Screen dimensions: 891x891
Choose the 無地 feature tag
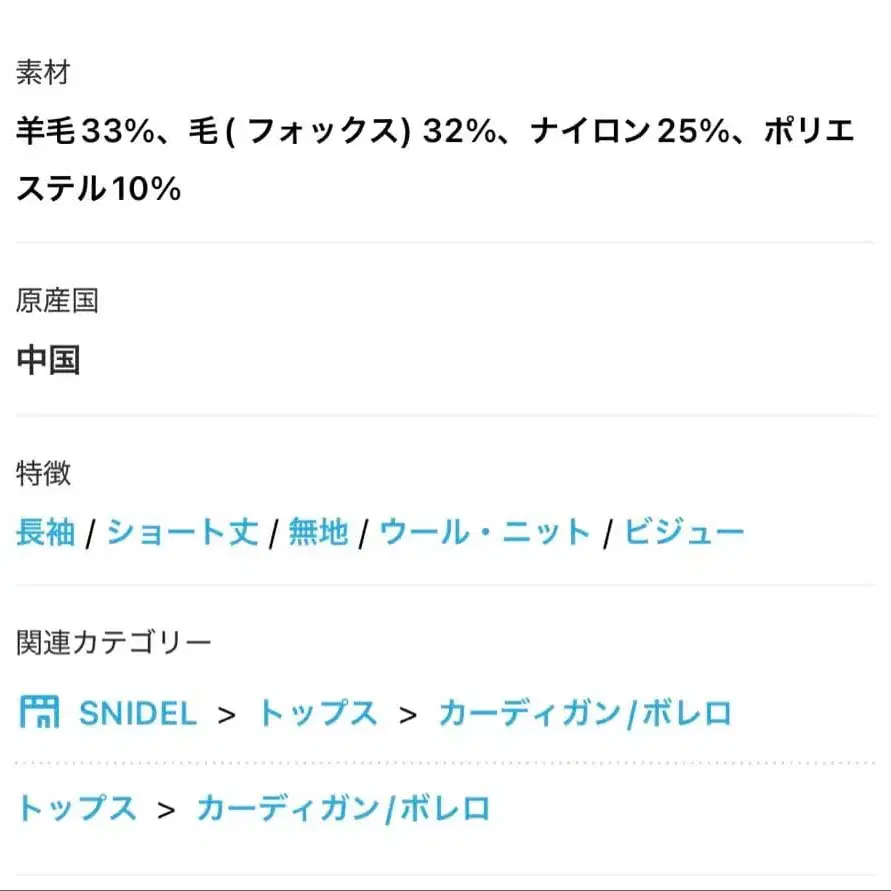point(318,532)
